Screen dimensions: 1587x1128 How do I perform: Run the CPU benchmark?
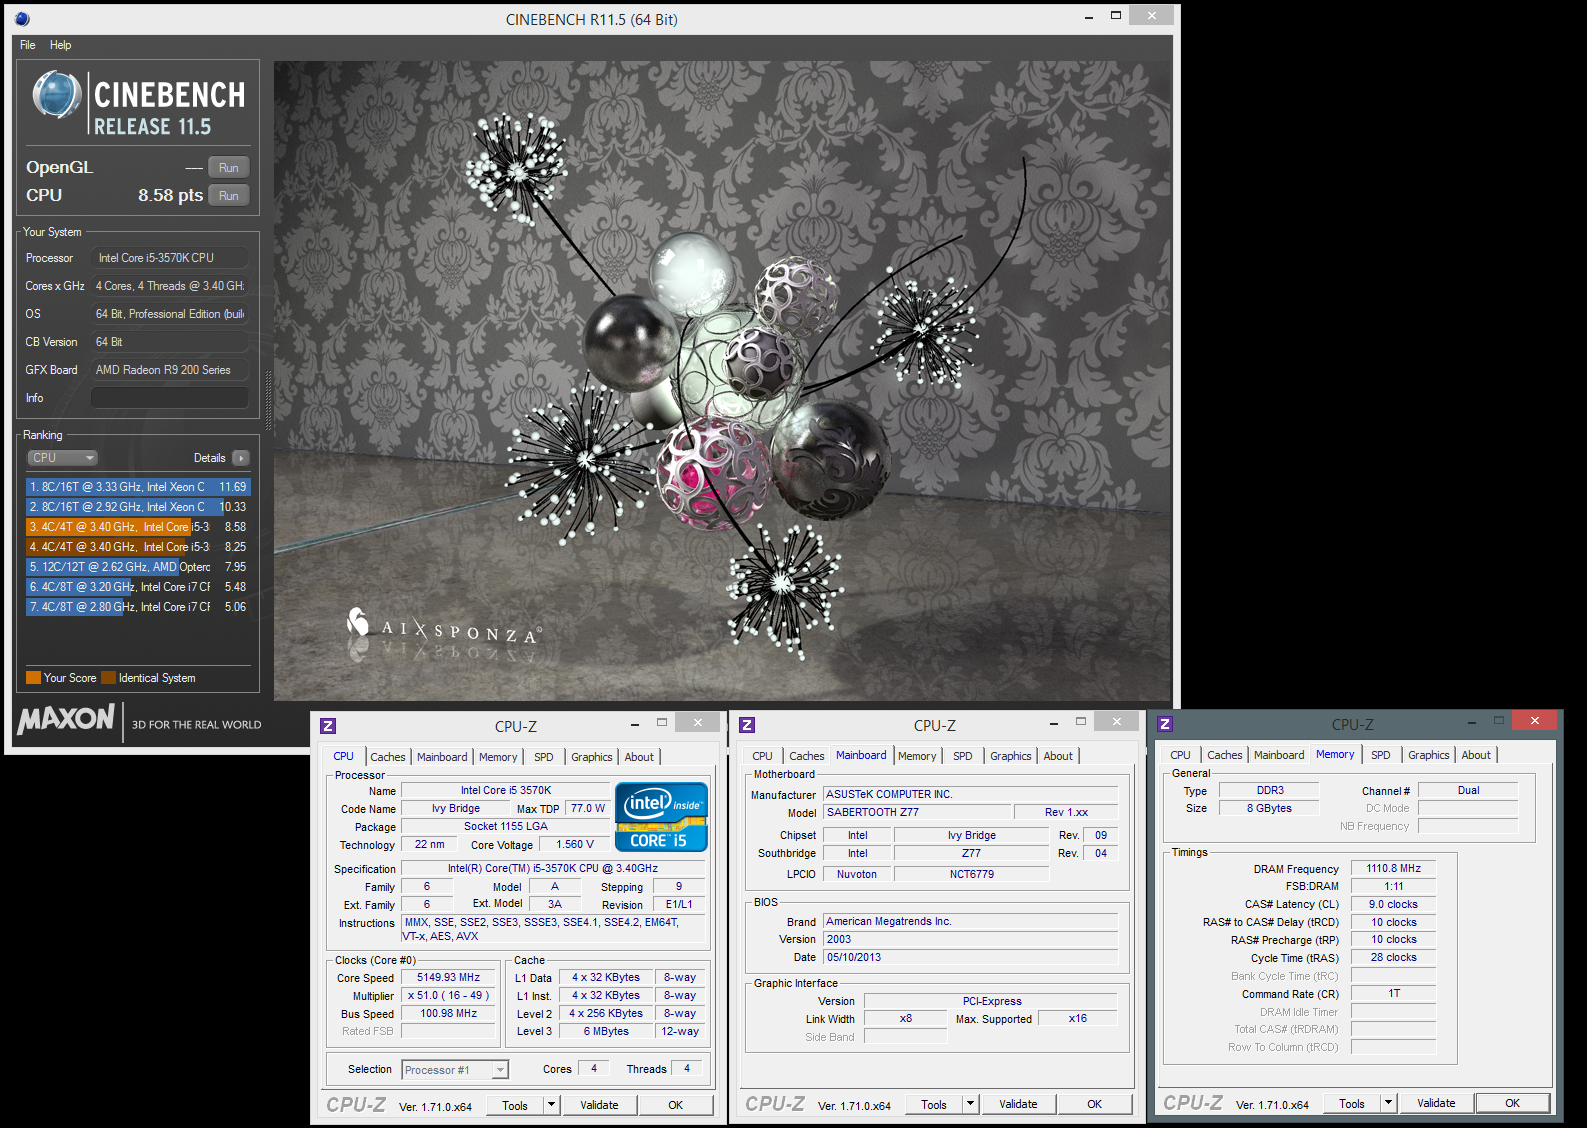point(229,195)
